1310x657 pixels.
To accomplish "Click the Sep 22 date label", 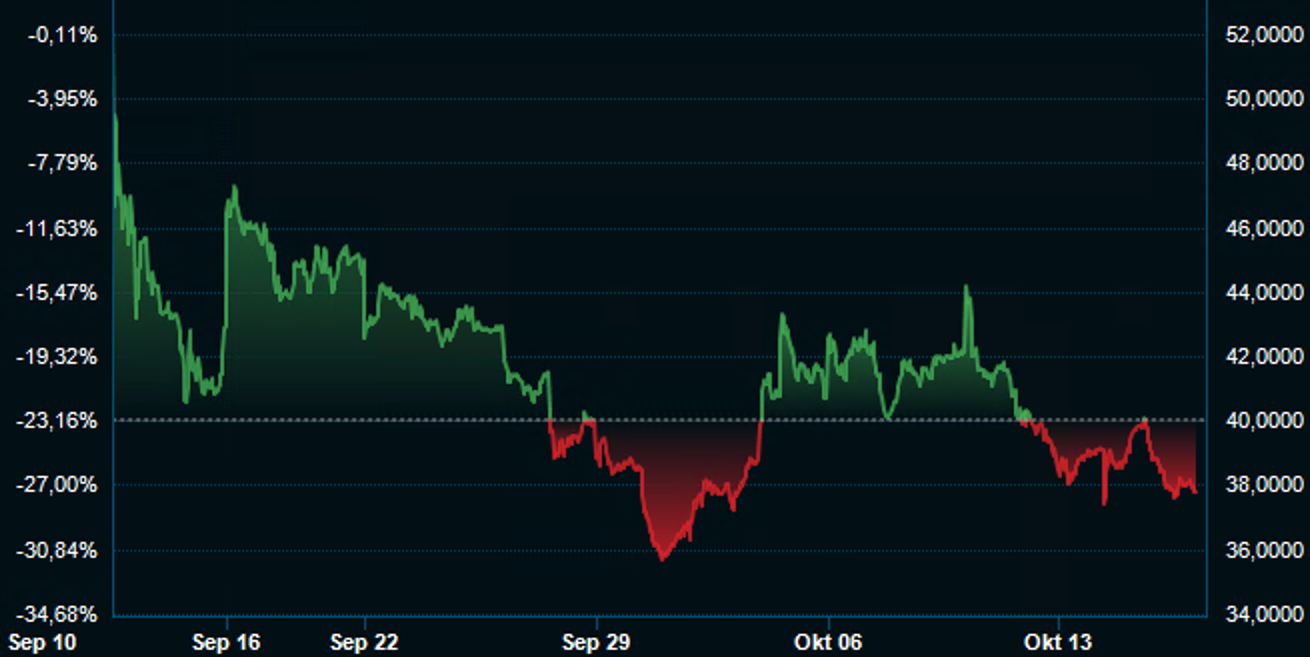I will click(x=365, y=641).
